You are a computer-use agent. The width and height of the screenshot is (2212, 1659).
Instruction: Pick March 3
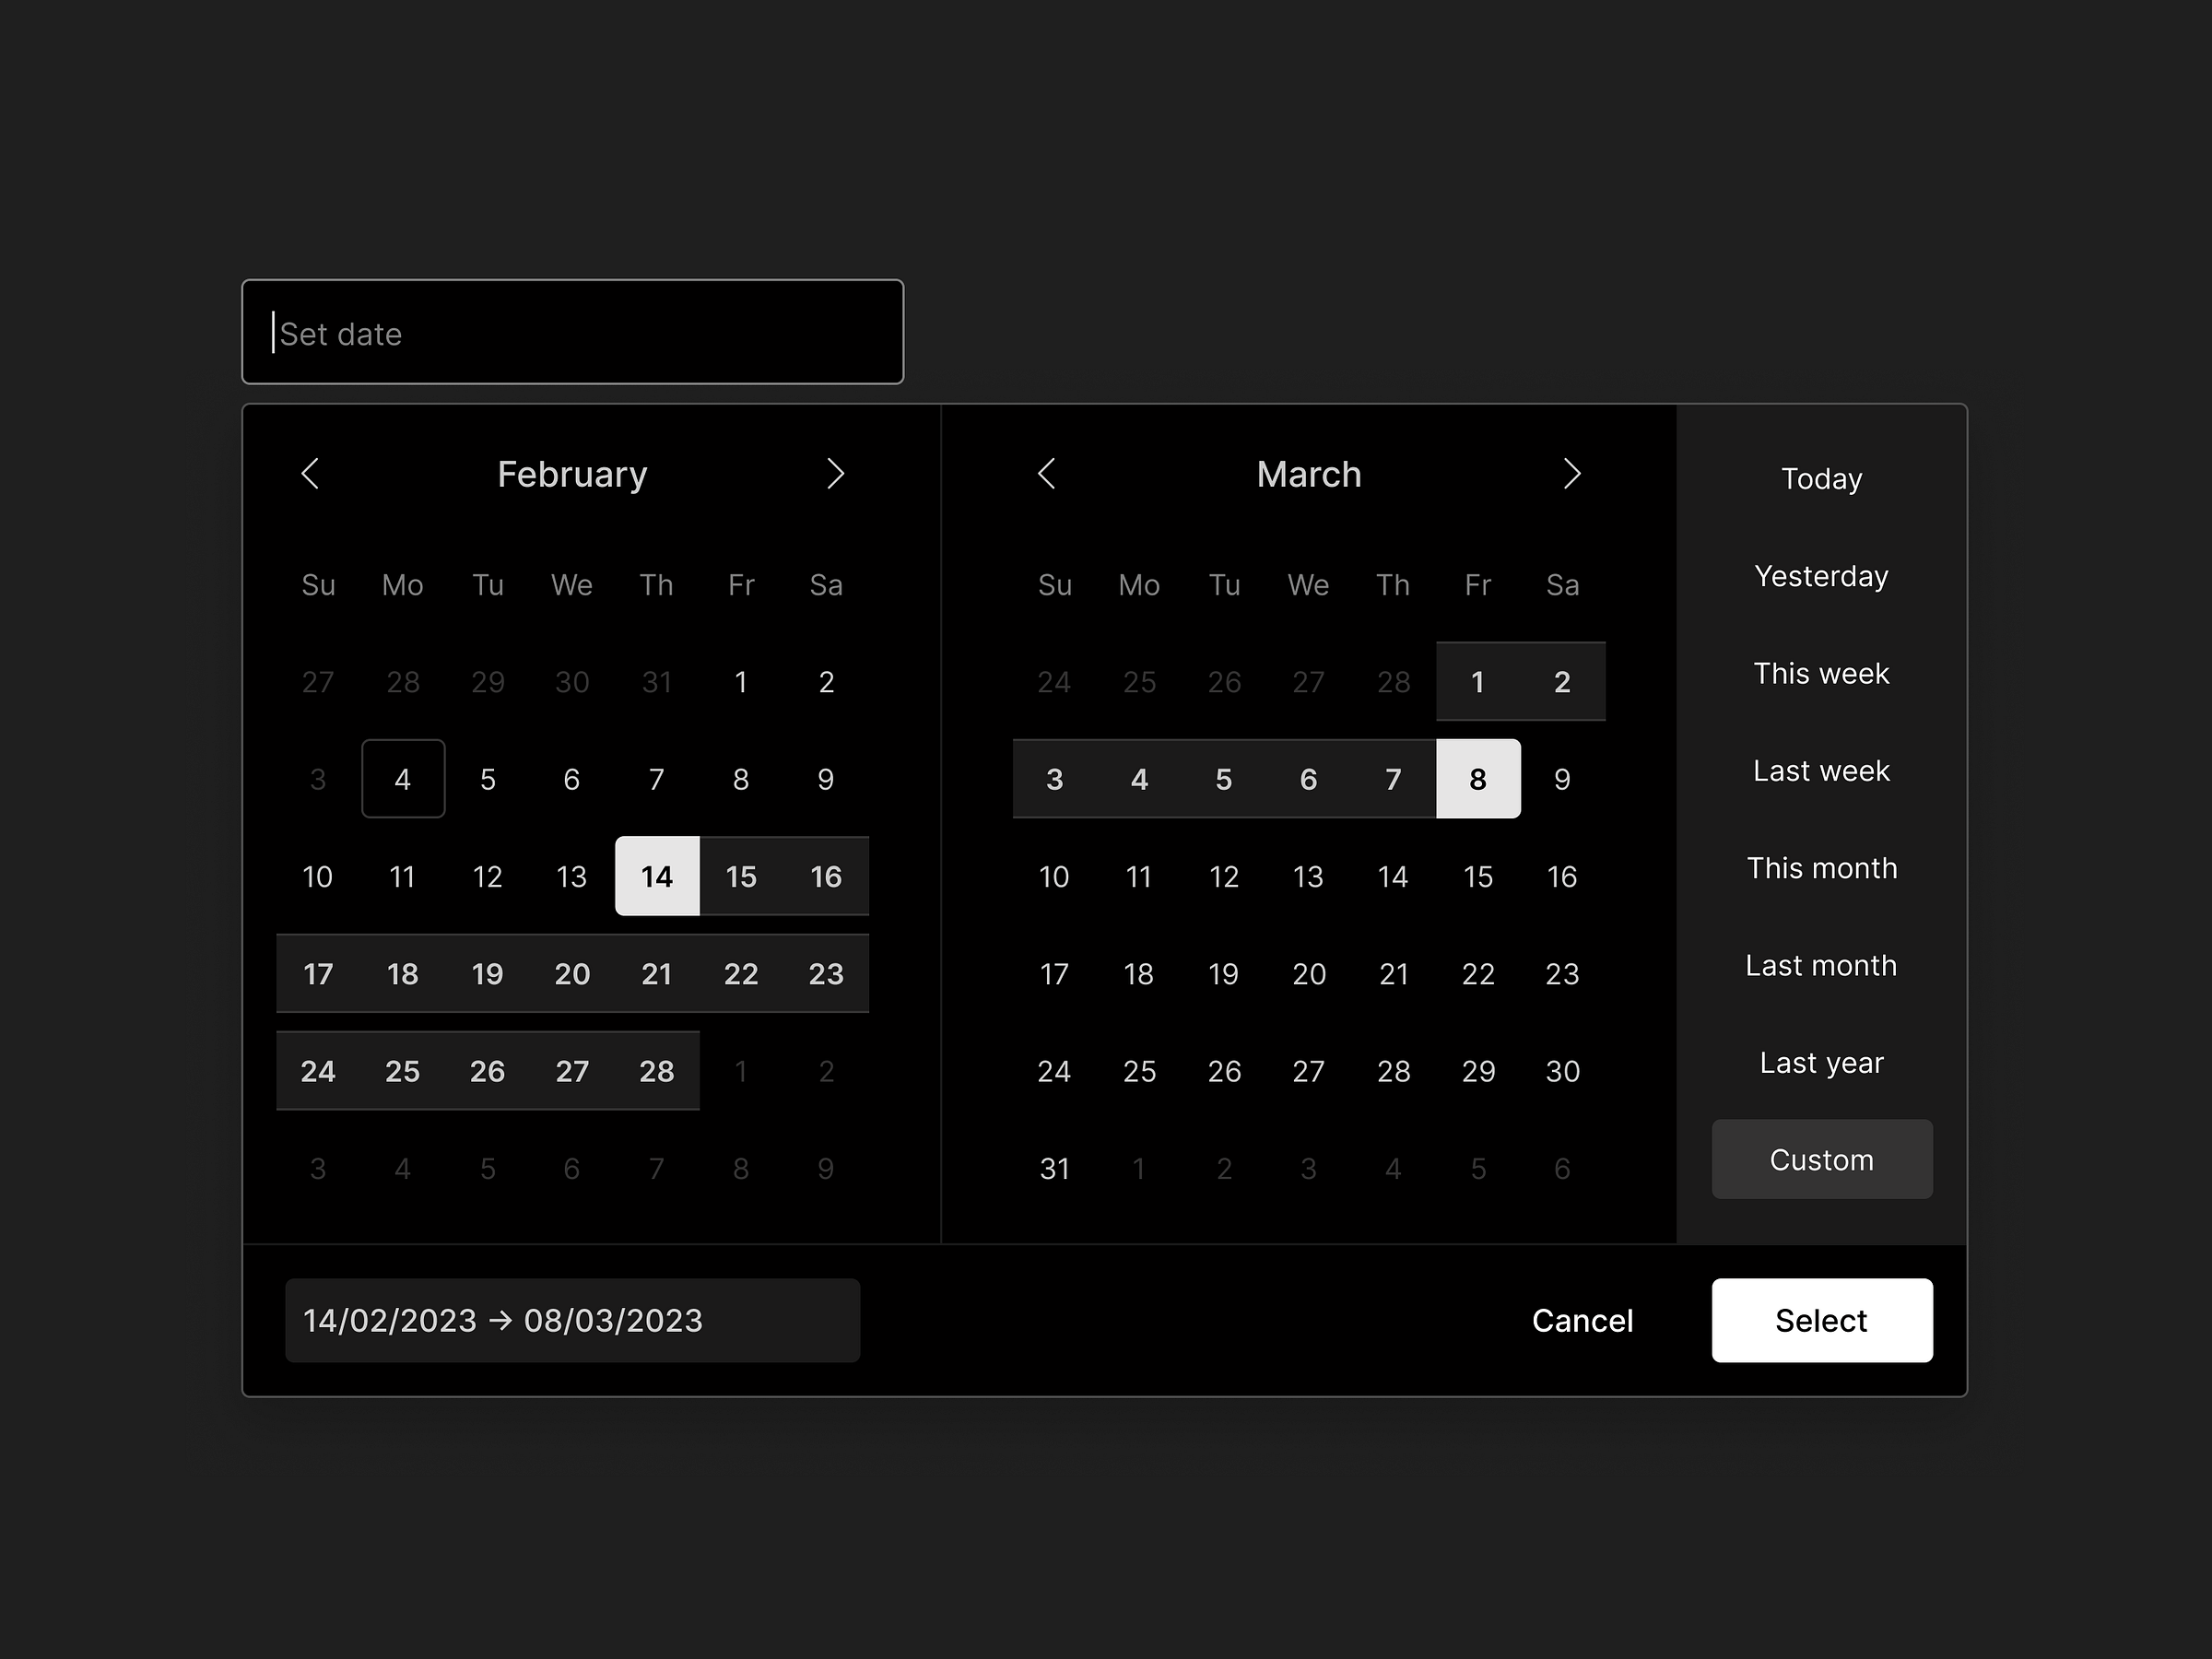[1055, 779]
